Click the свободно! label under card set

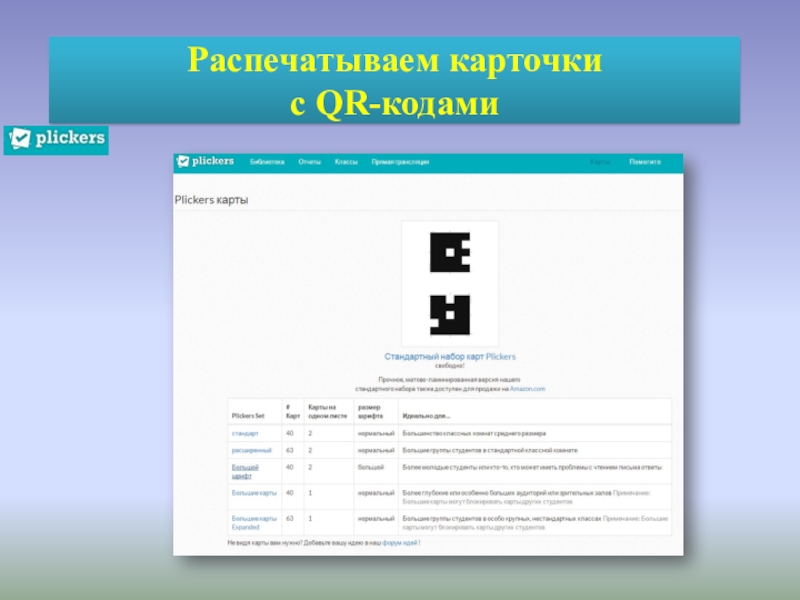coord(449,366)
